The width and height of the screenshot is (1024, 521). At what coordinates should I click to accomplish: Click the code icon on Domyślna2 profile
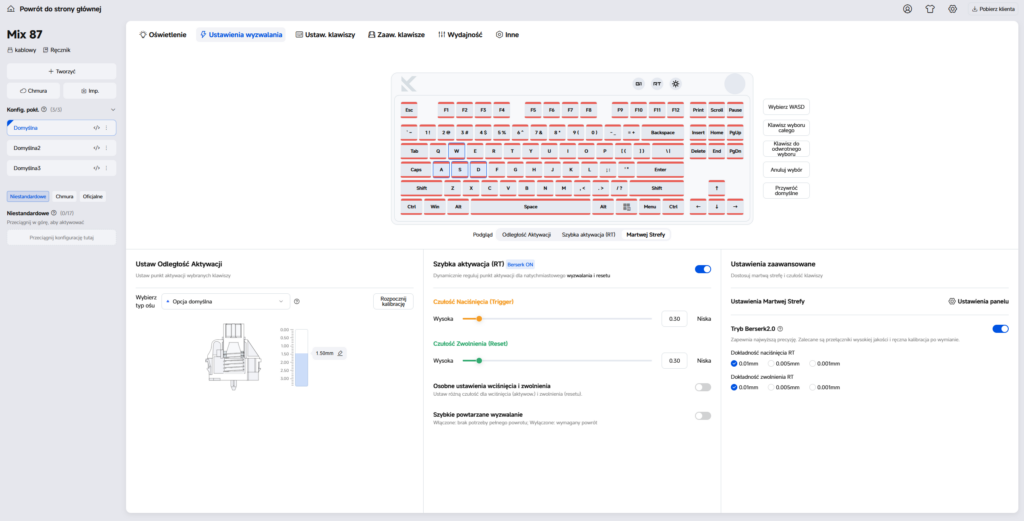[97, 148]
